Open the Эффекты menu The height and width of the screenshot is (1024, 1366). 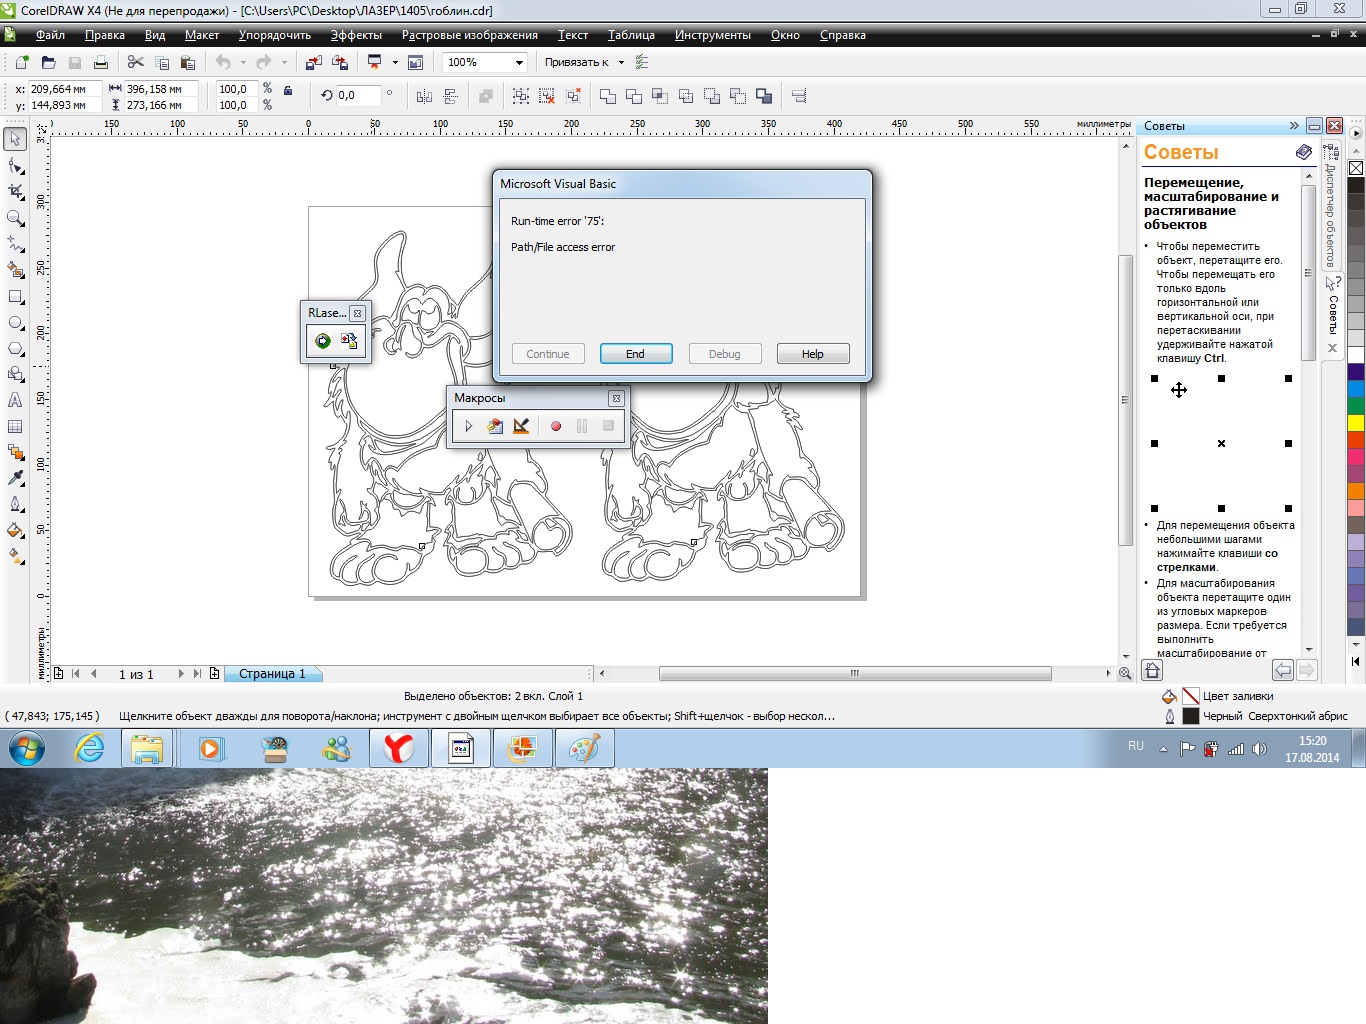click(356, 35)
